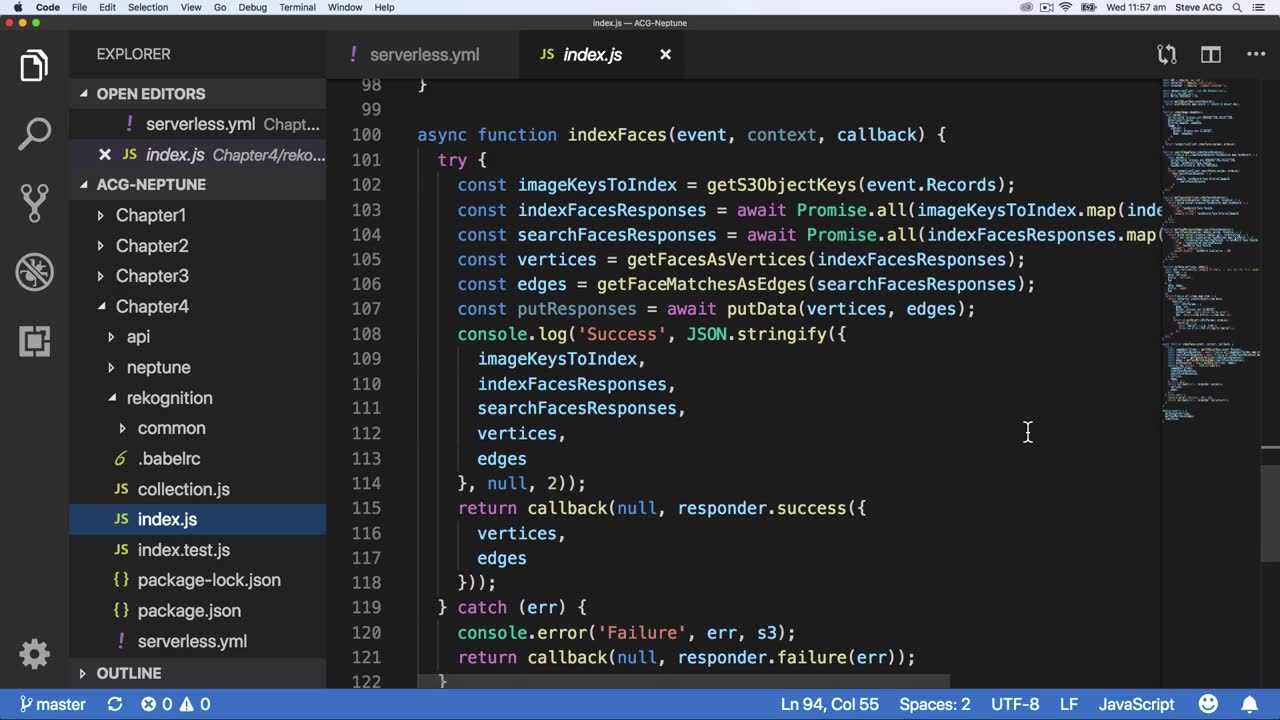This screenshot has height=720, width=1280.
Task: Collapse the OPEN EDITORS section
Action: click(150, 94)
